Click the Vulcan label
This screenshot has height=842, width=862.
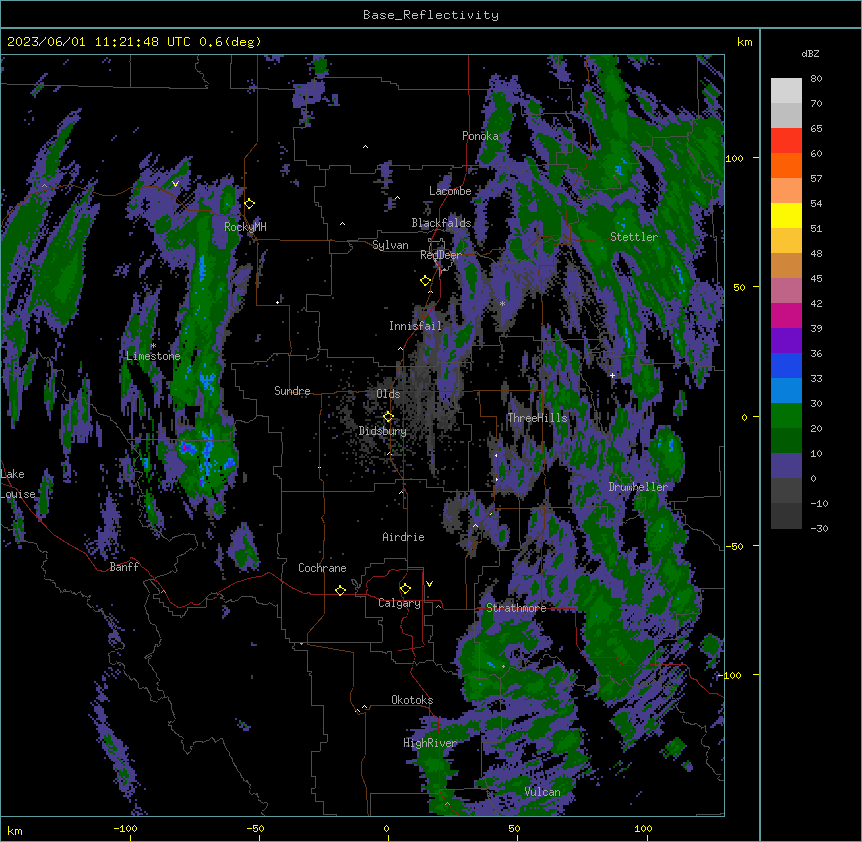(542, 792)
